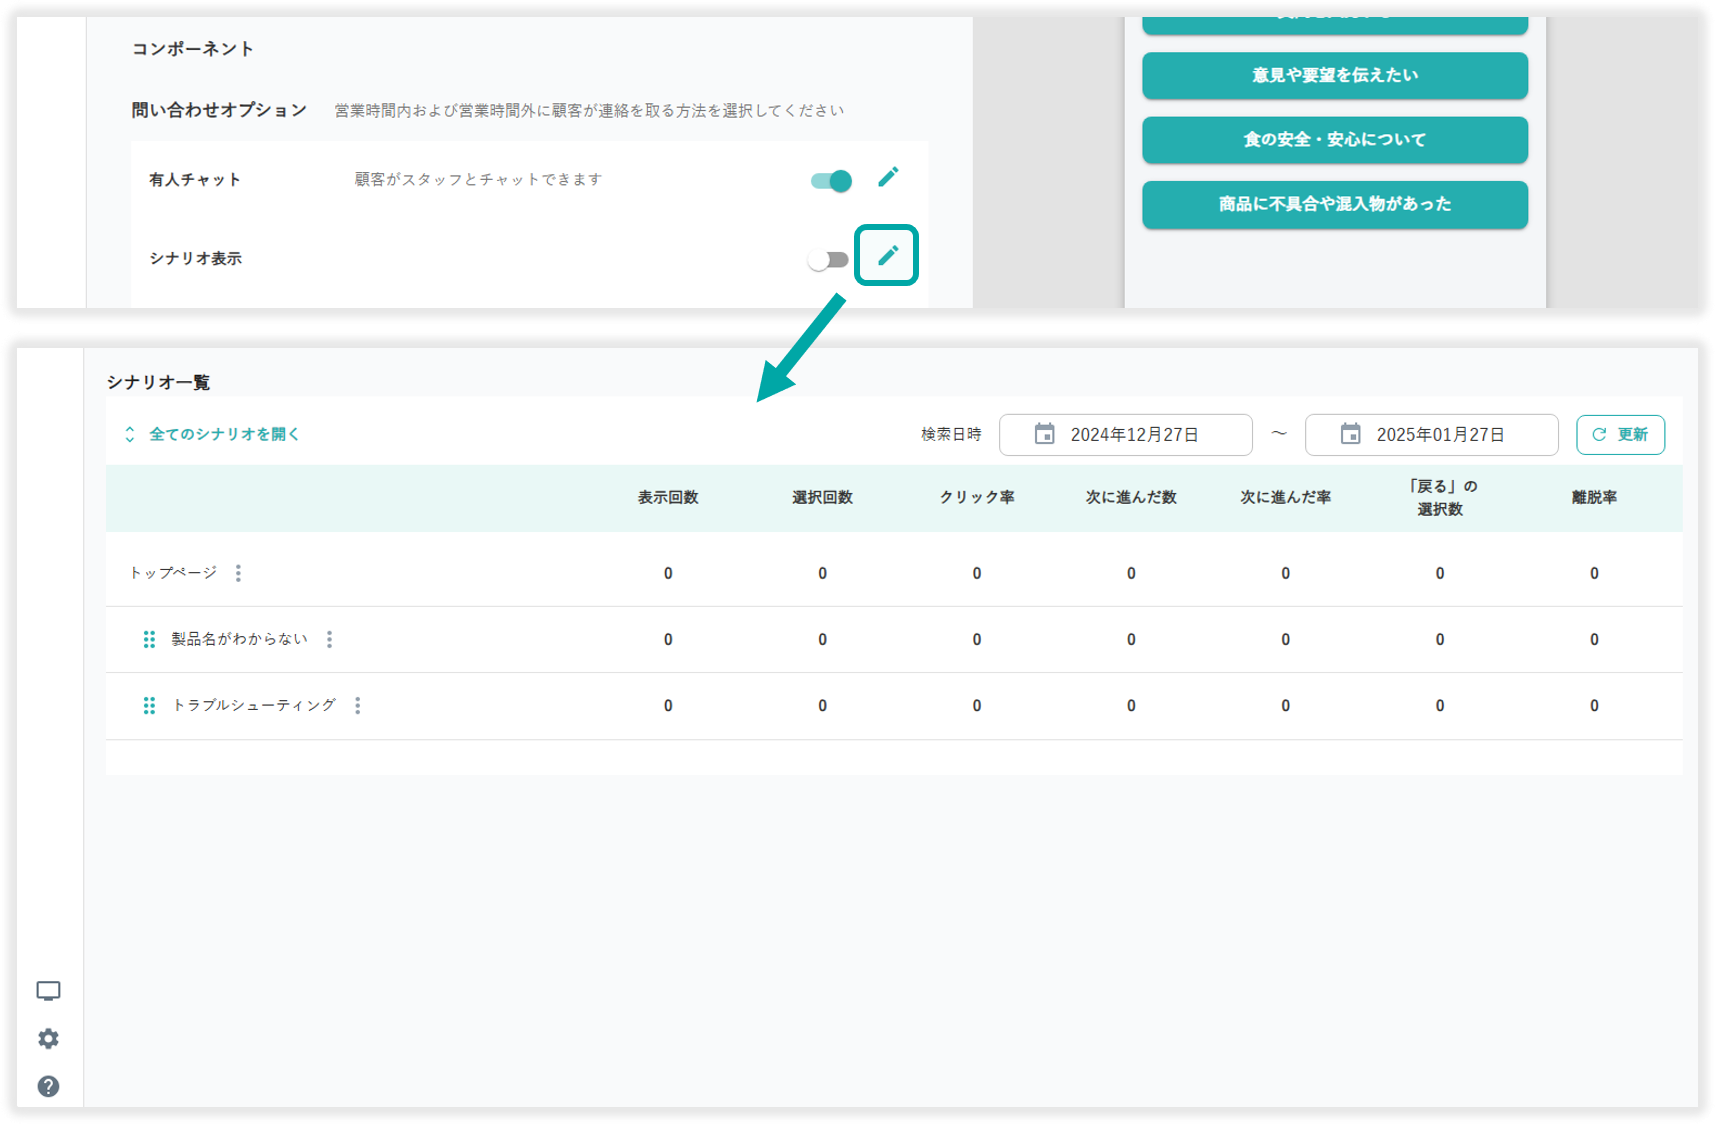Open the more menu for 製品名がわからない
This screenshot has width=1715, height=1124.
tap(329, 639)
